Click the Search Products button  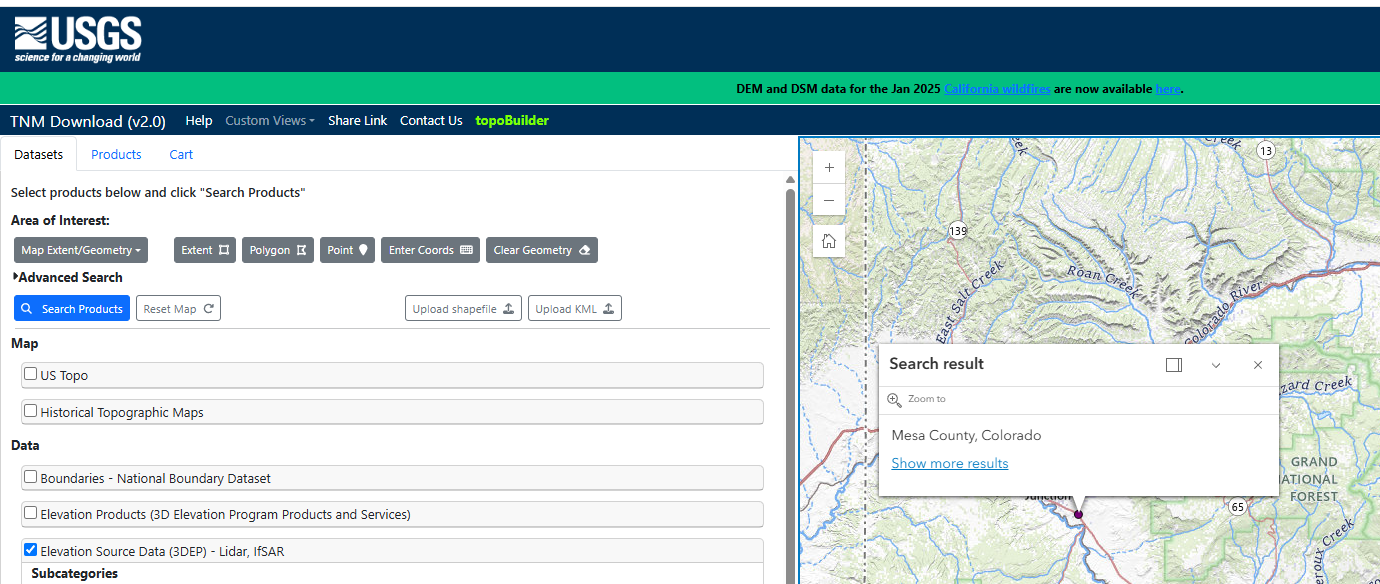point(72,309)
